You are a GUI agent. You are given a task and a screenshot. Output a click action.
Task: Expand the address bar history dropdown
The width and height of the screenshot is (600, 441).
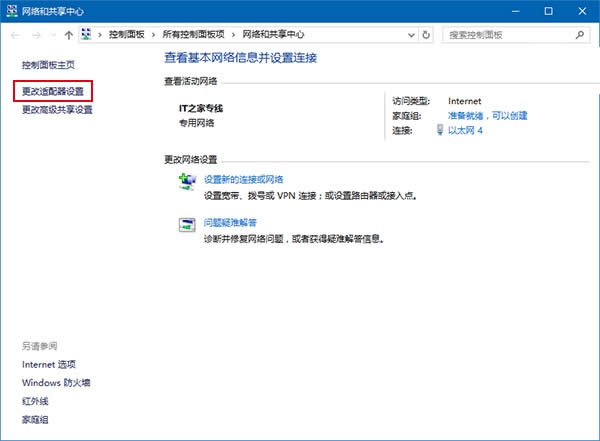click(407, 35)
